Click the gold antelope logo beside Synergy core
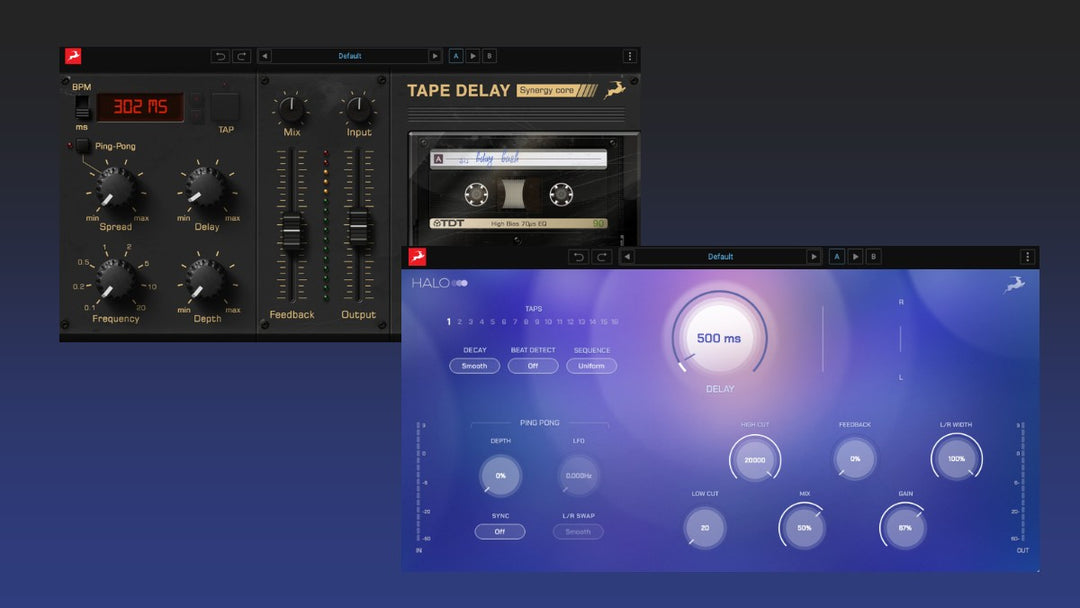Screen dimensions: 1080x608 click(x=615, y=90)
